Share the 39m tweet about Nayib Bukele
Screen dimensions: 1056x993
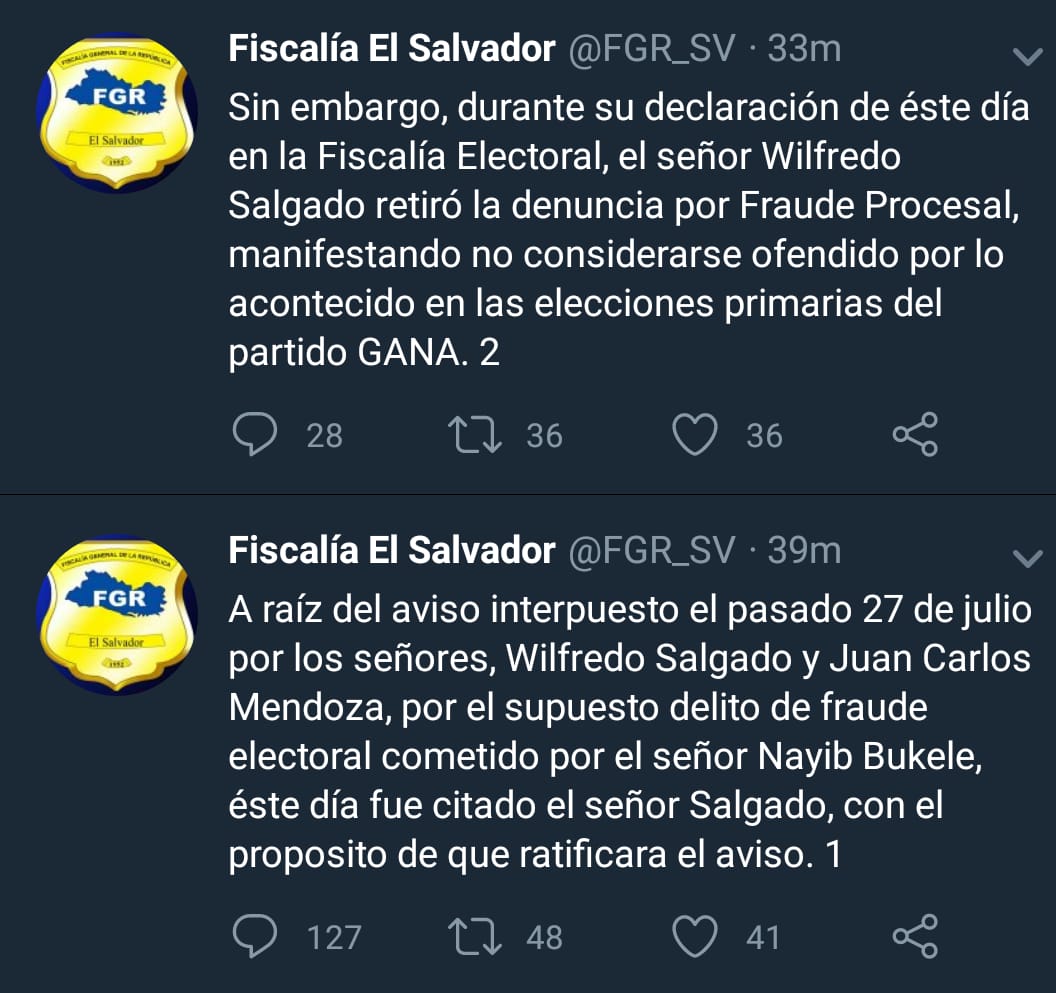click(915, 936)
